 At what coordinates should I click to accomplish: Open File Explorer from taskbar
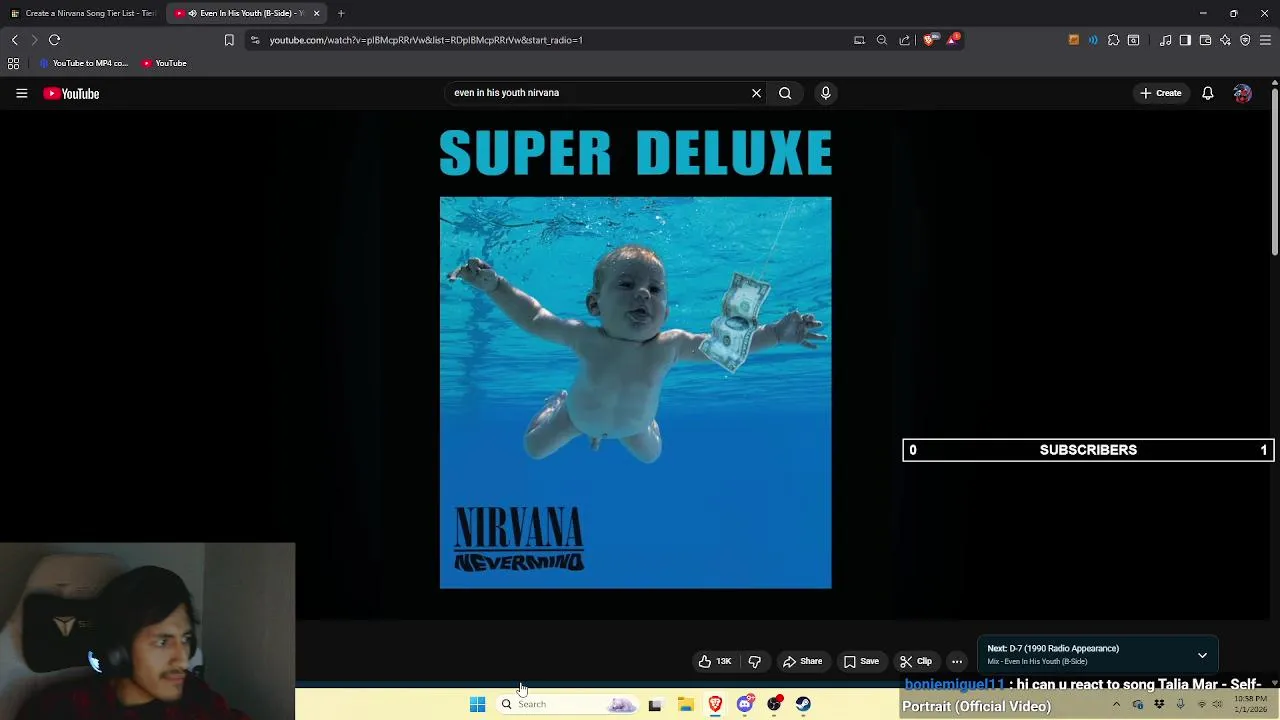click(x=685, y=704)
